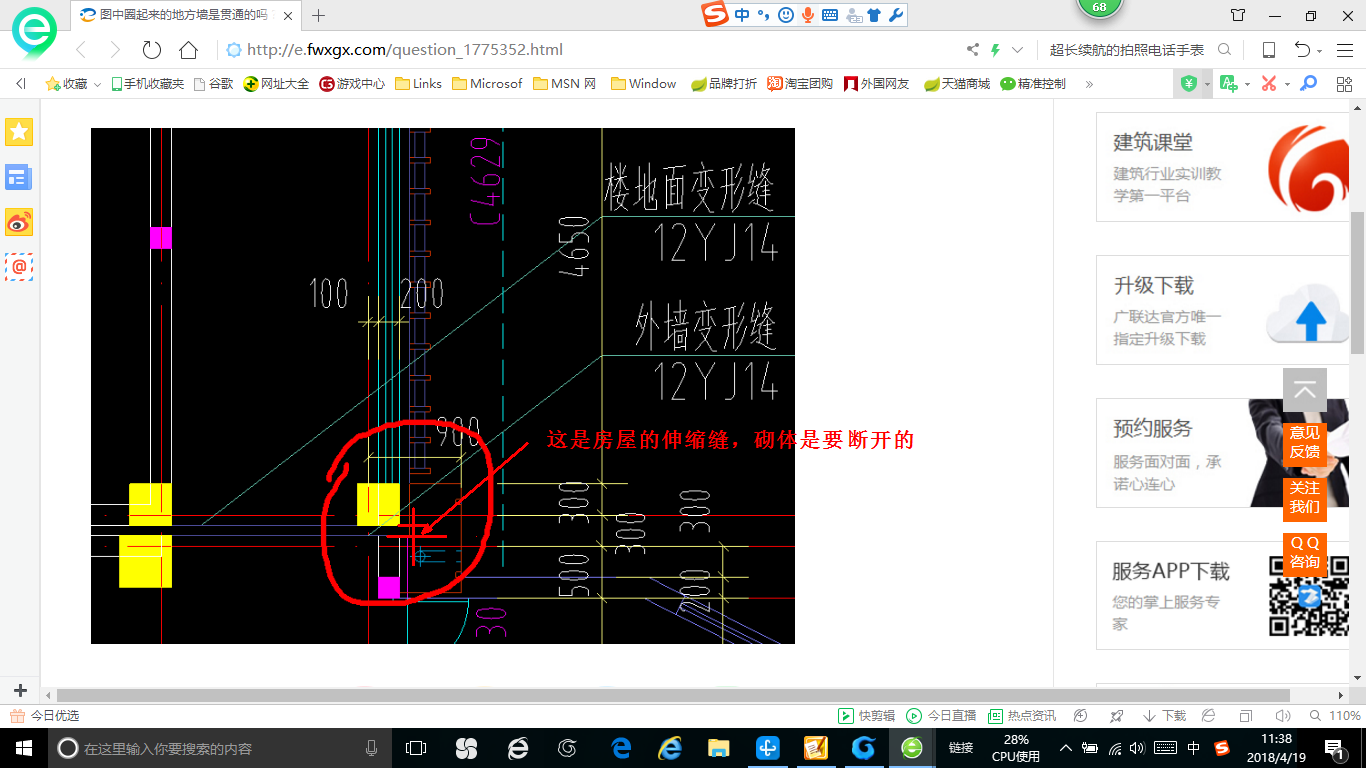Click the translate extension icon
1366x768 pixels.
1229,84
